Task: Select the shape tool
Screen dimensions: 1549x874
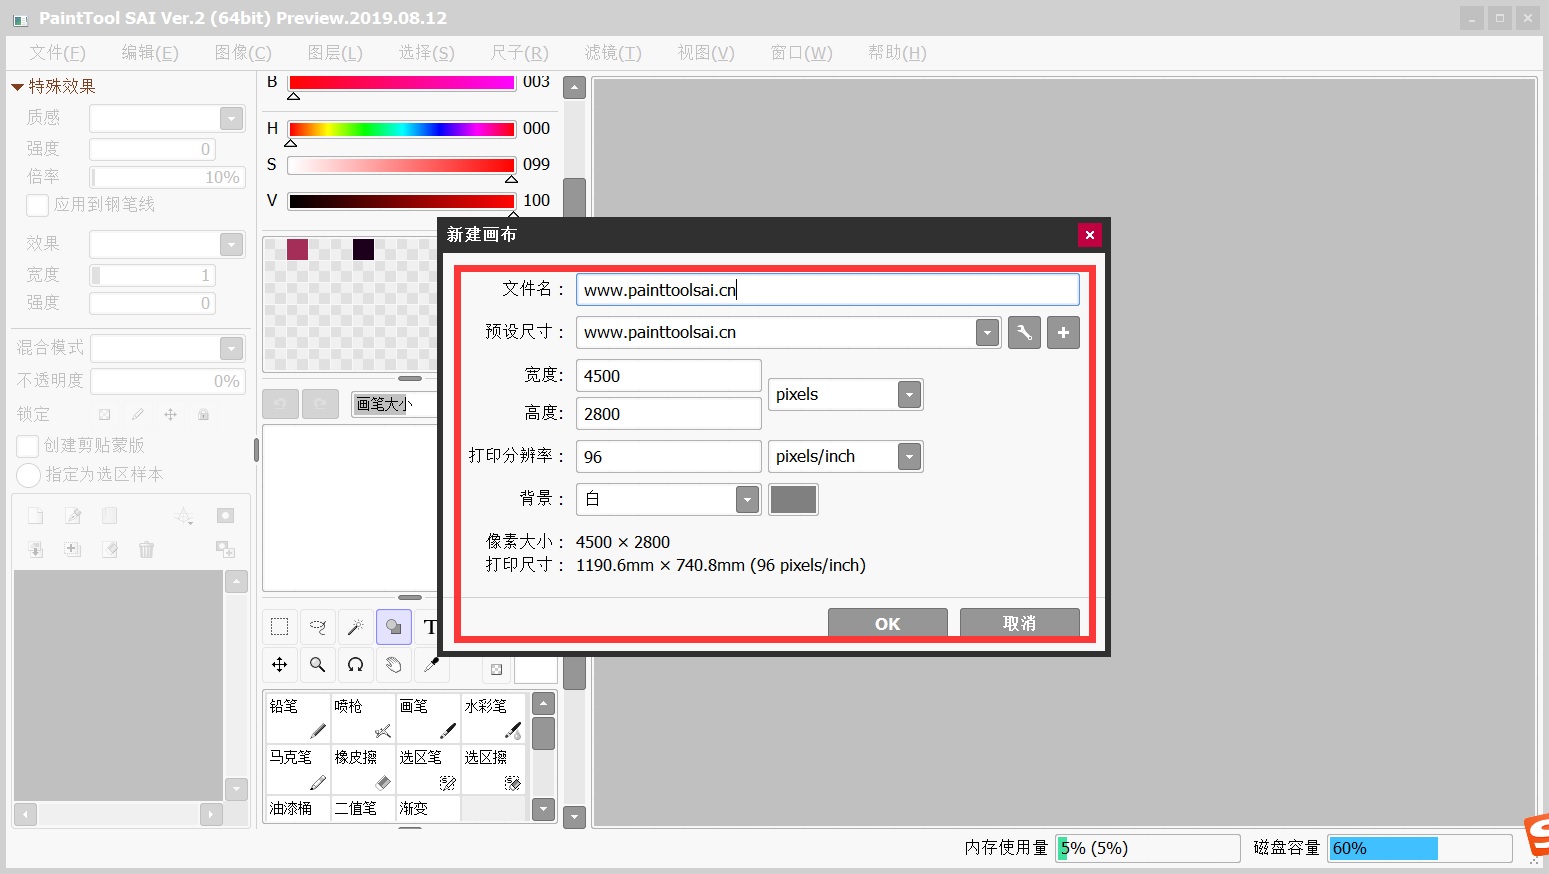Action: tap(394, 627)
